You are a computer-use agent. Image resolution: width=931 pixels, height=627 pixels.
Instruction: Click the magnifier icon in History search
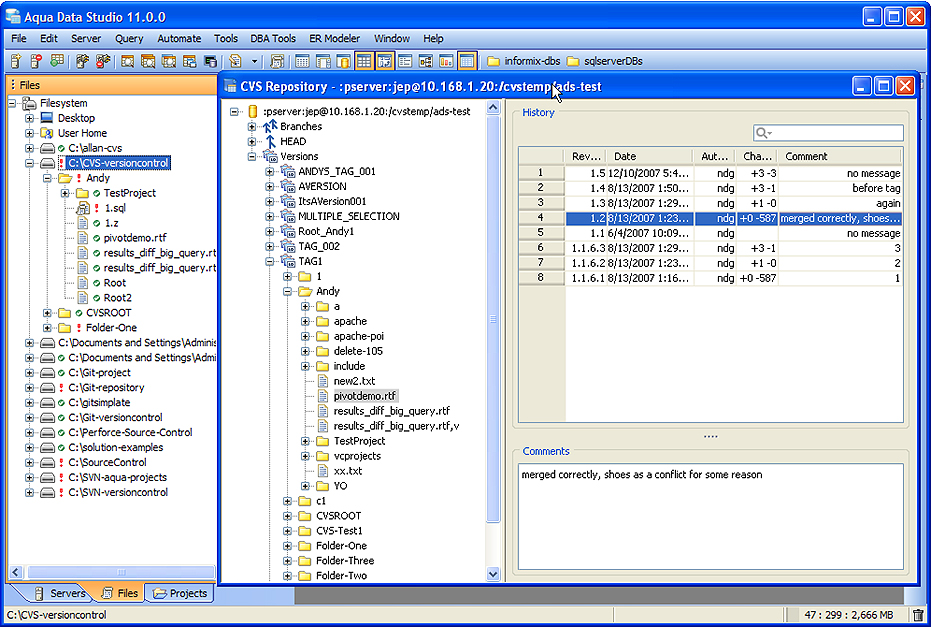[x=763, y=133]
